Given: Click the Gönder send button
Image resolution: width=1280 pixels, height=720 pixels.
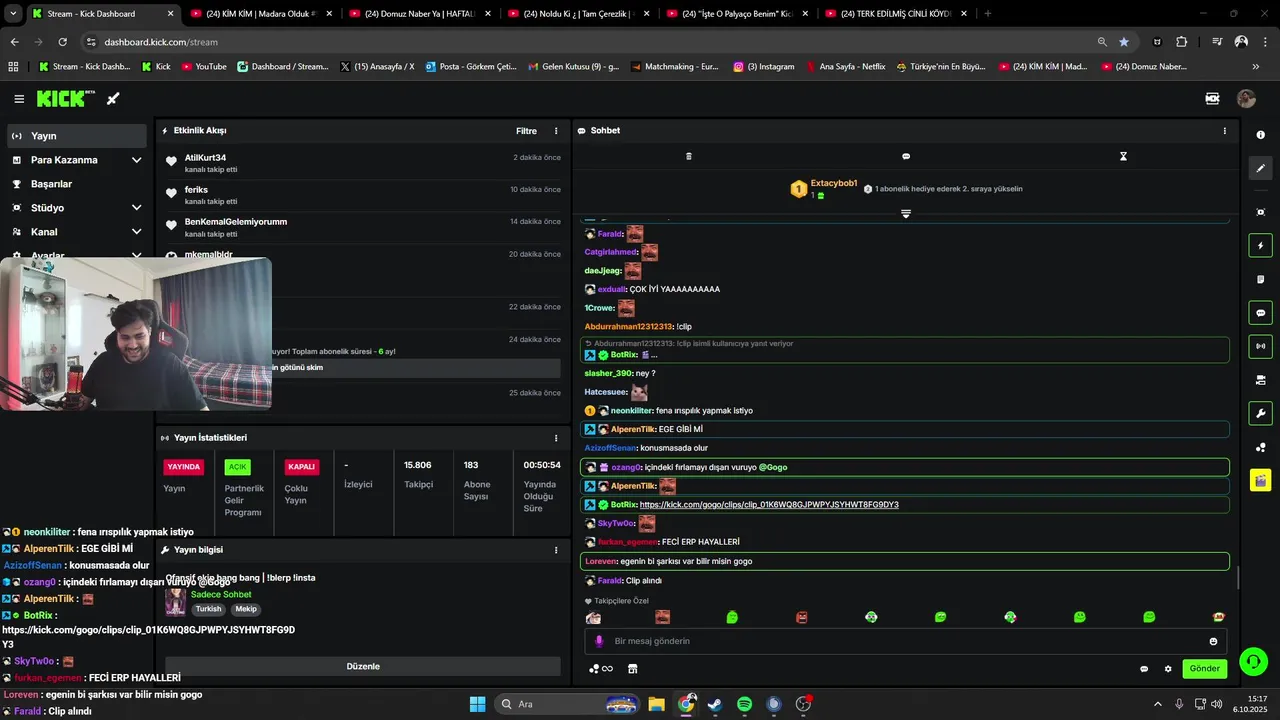Looking at the screenshot, I should [x=1204, y=669].
